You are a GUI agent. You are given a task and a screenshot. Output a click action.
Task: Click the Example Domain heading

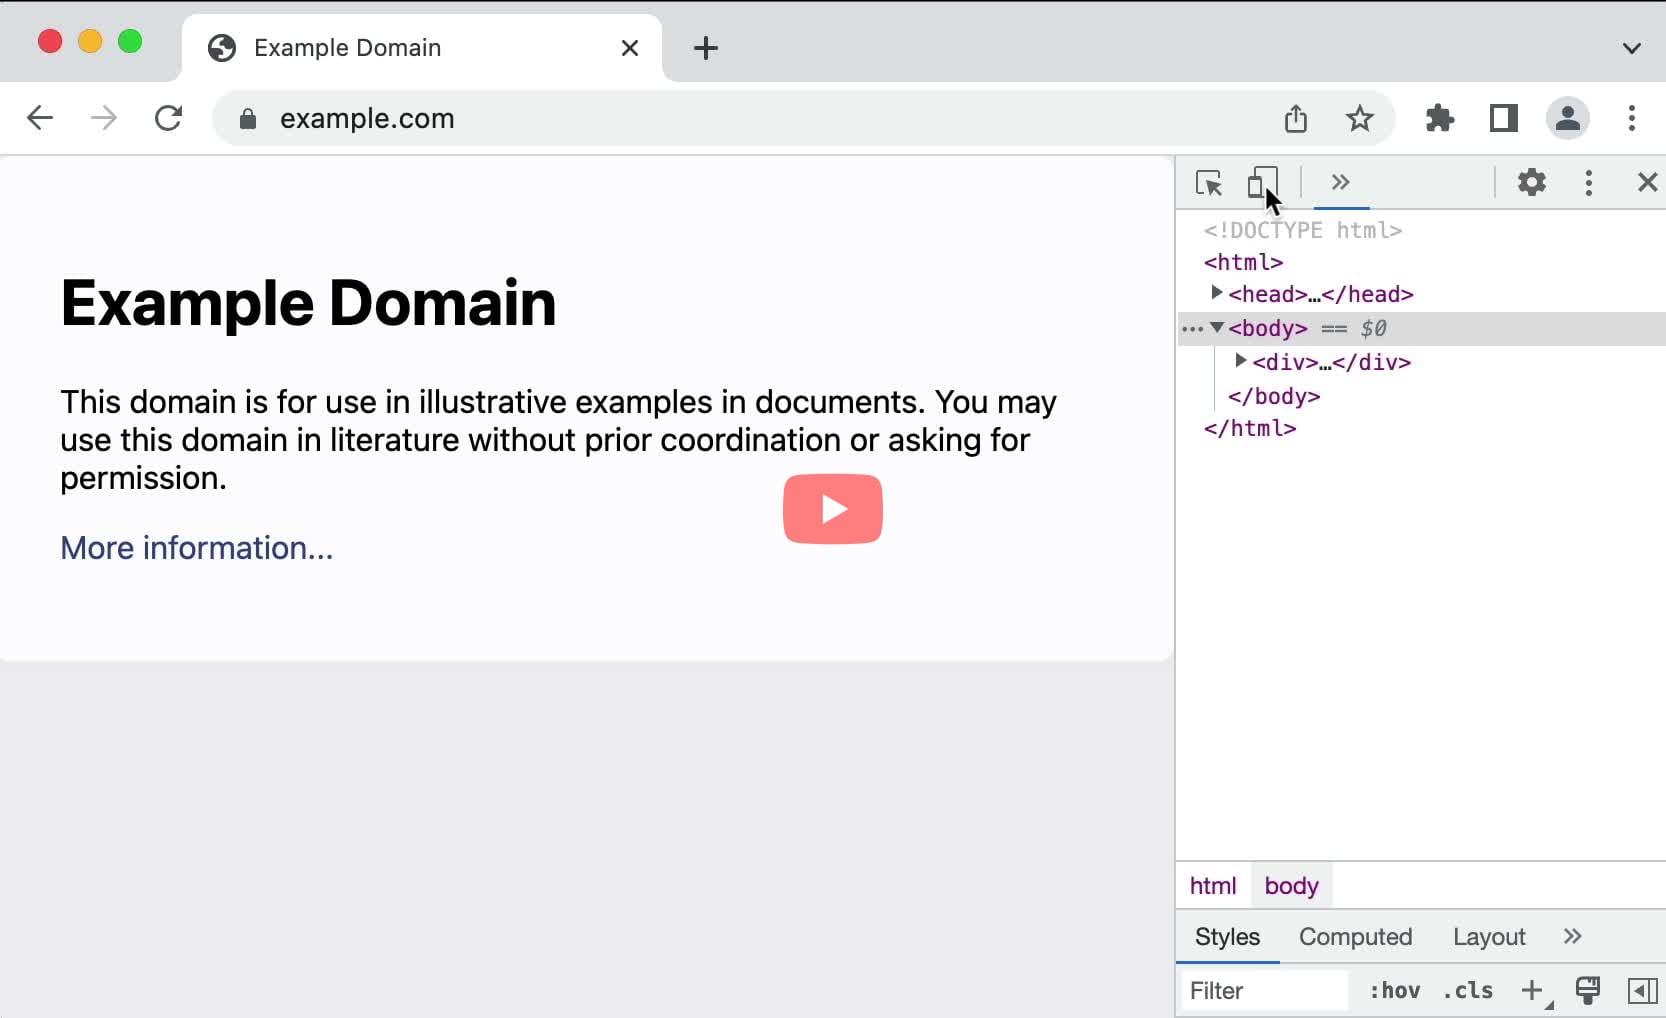click(x=308, y=302)
